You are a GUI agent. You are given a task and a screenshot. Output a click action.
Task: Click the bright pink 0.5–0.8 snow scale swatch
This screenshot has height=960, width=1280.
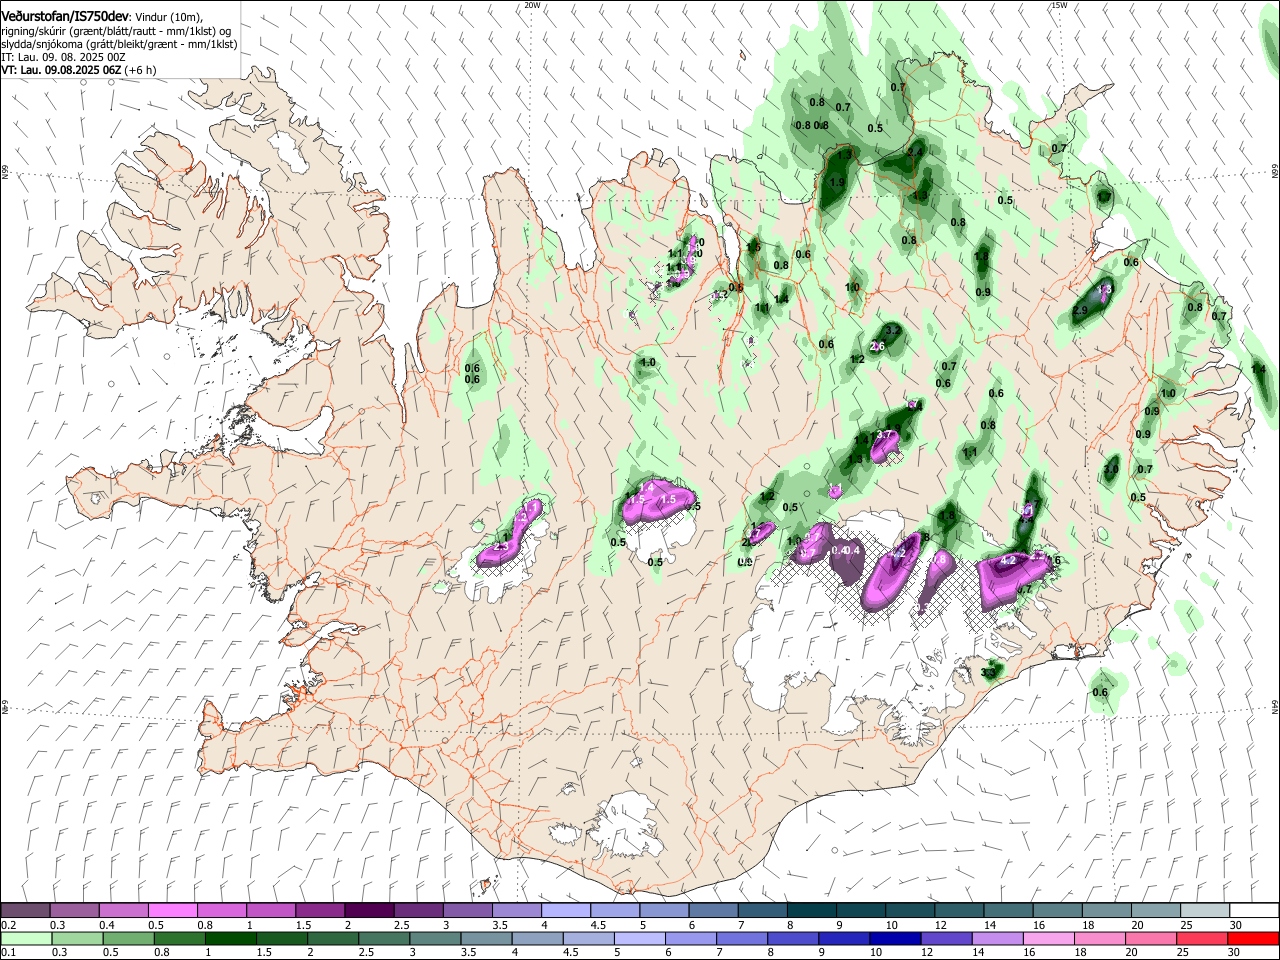pos(172,911)
